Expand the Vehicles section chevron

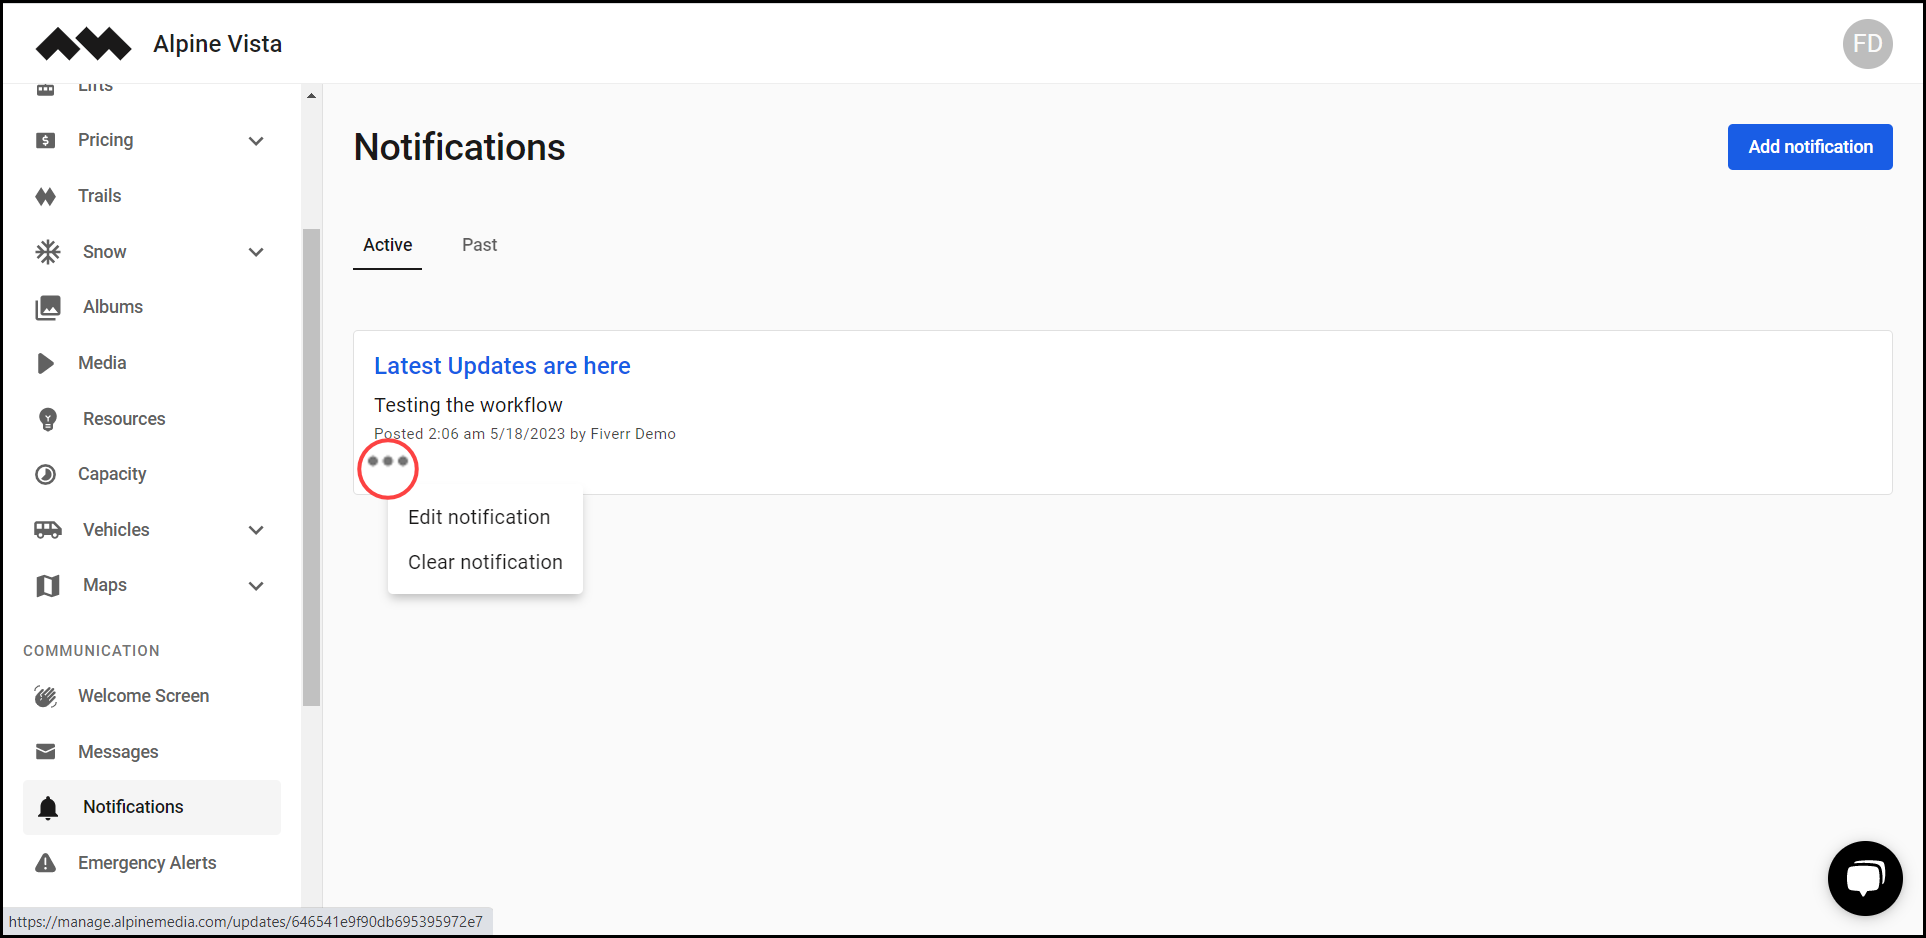256,530
